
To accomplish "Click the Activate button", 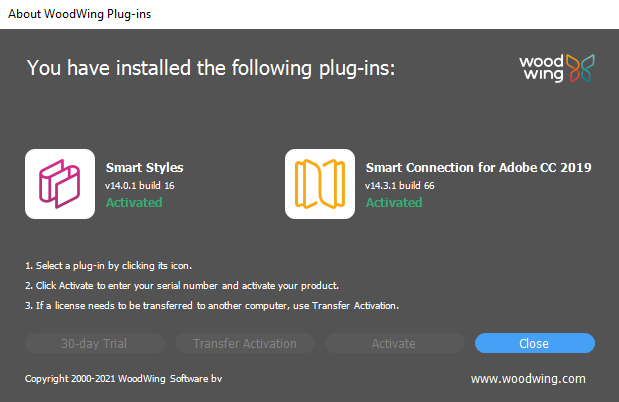I will click(x=393, y=343).
